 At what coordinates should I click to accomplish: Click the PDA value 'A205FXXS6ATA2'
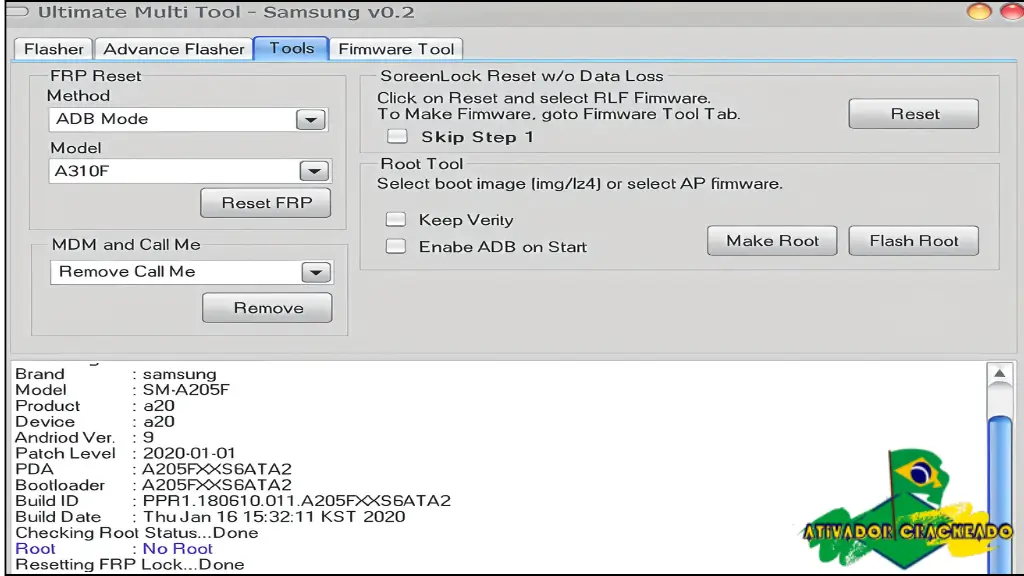pyautogui.click(x=217, y=469)
